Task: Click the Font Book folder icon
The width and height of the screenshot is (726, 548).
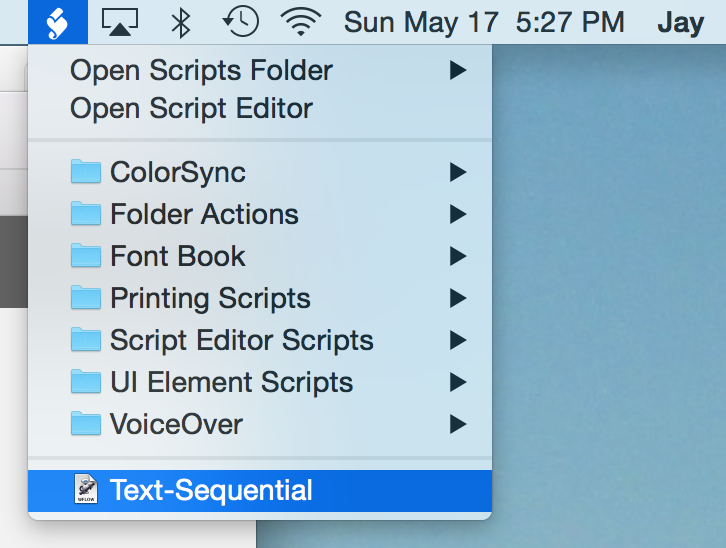Action: (x=86, y=256)
